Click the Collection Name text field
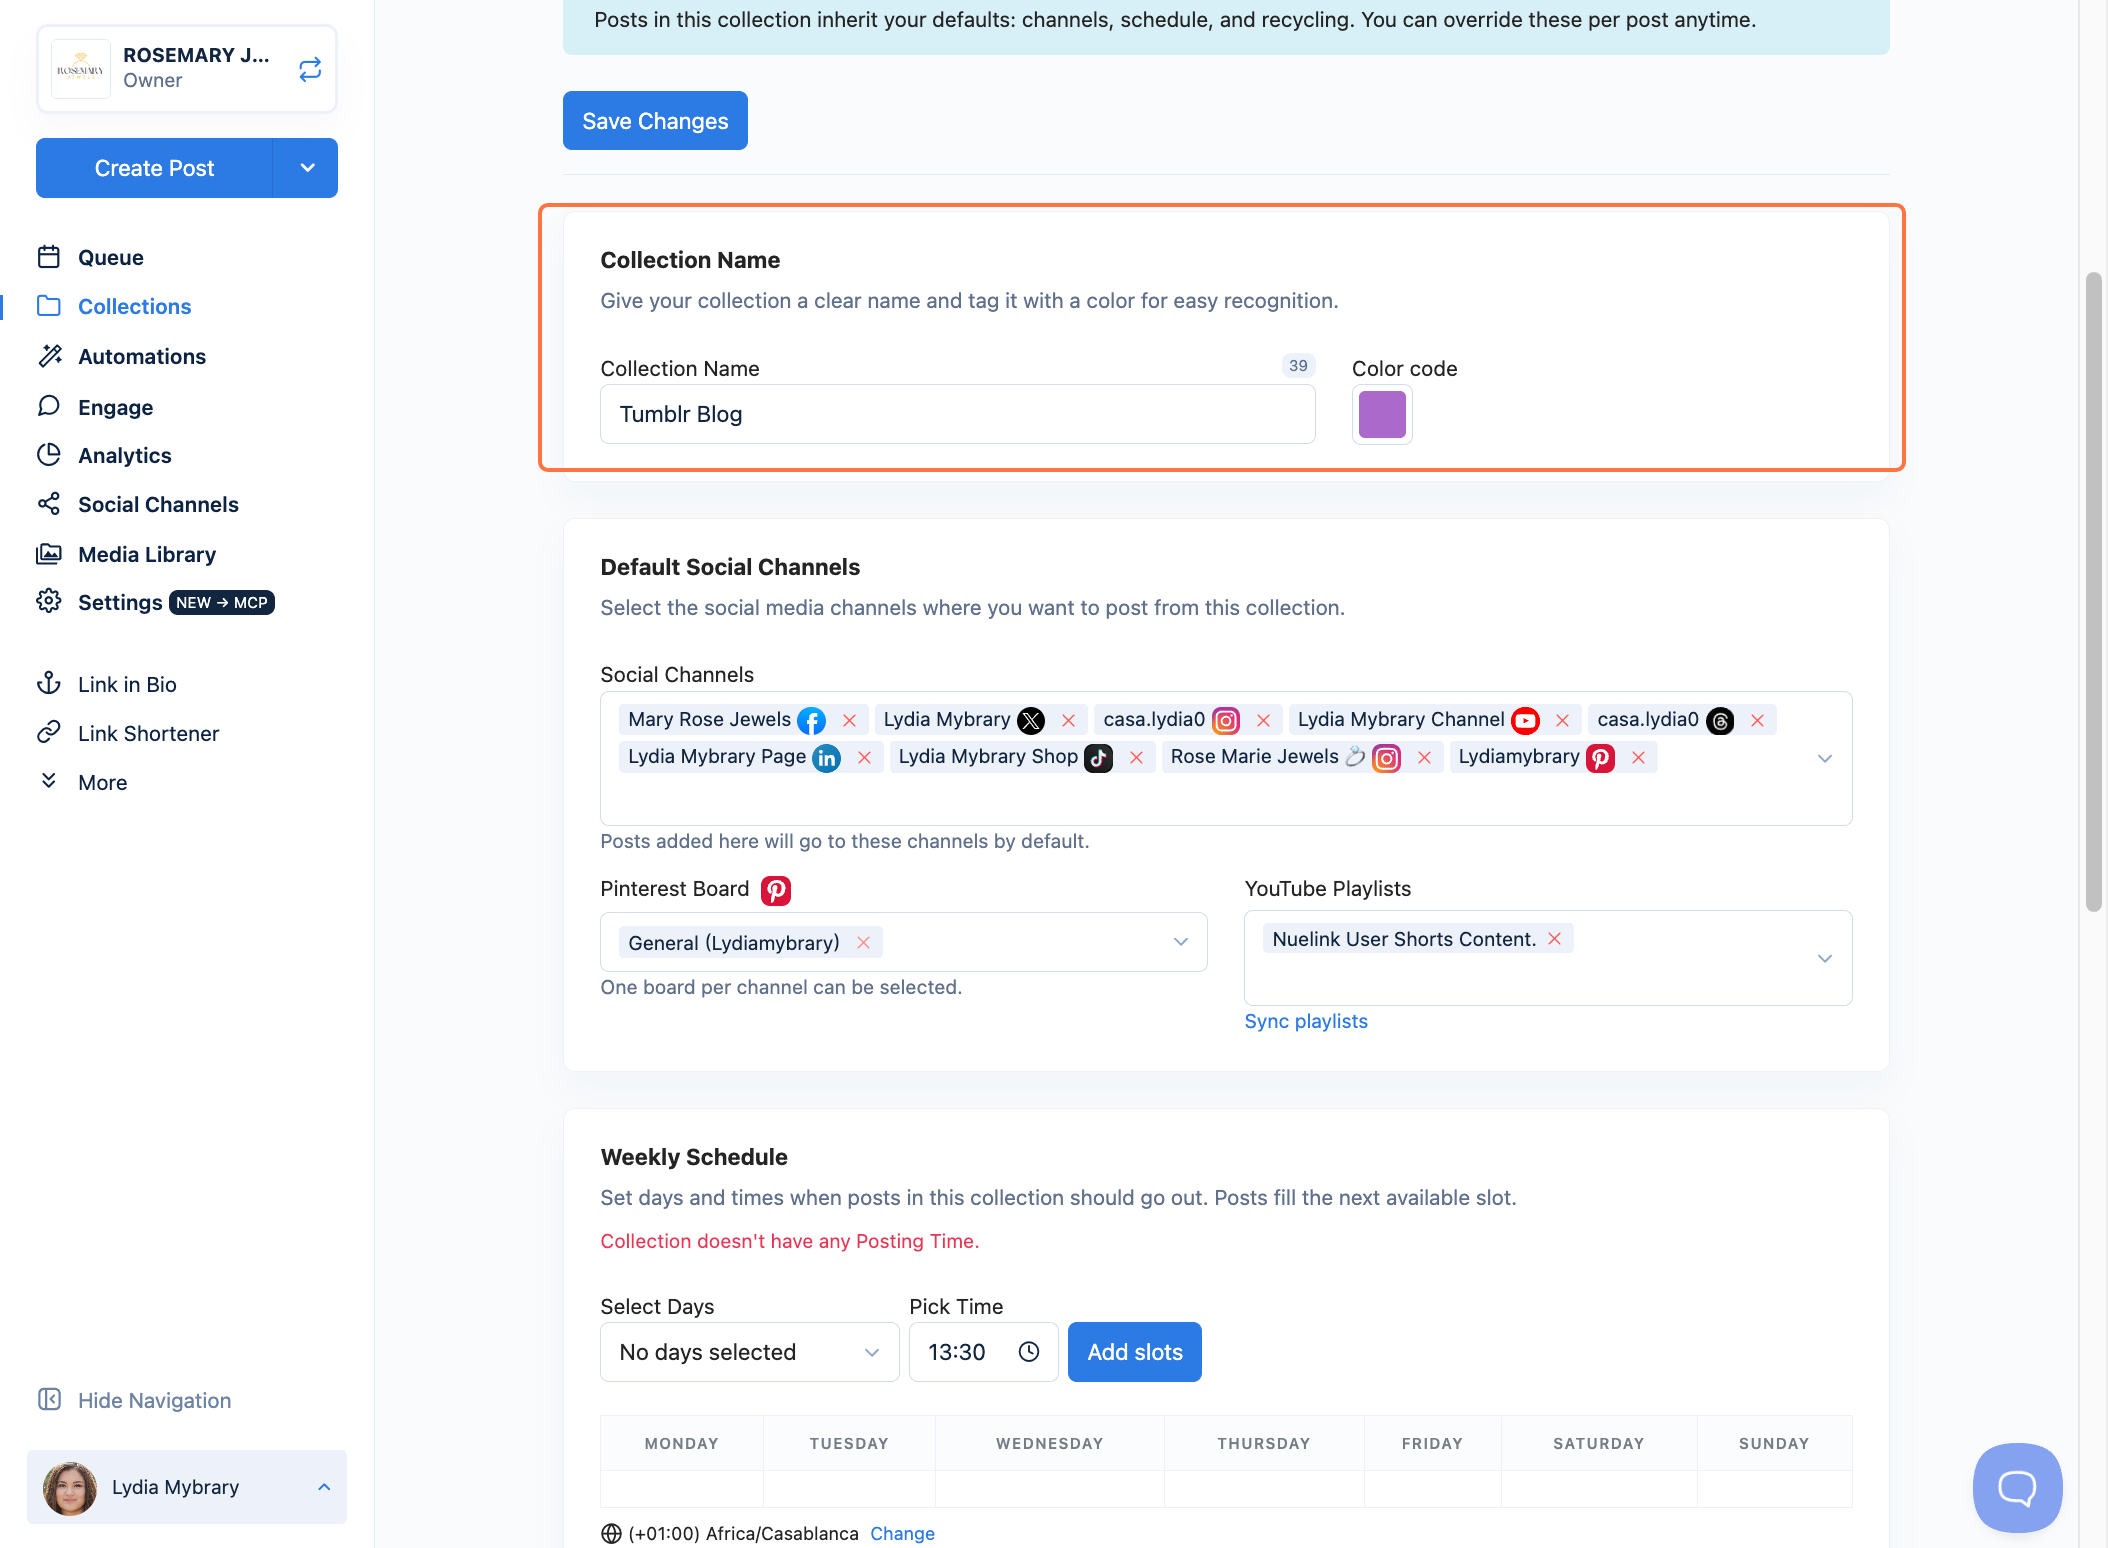The width and height of the screenshot is (2108, 1548). click(957, 414)
